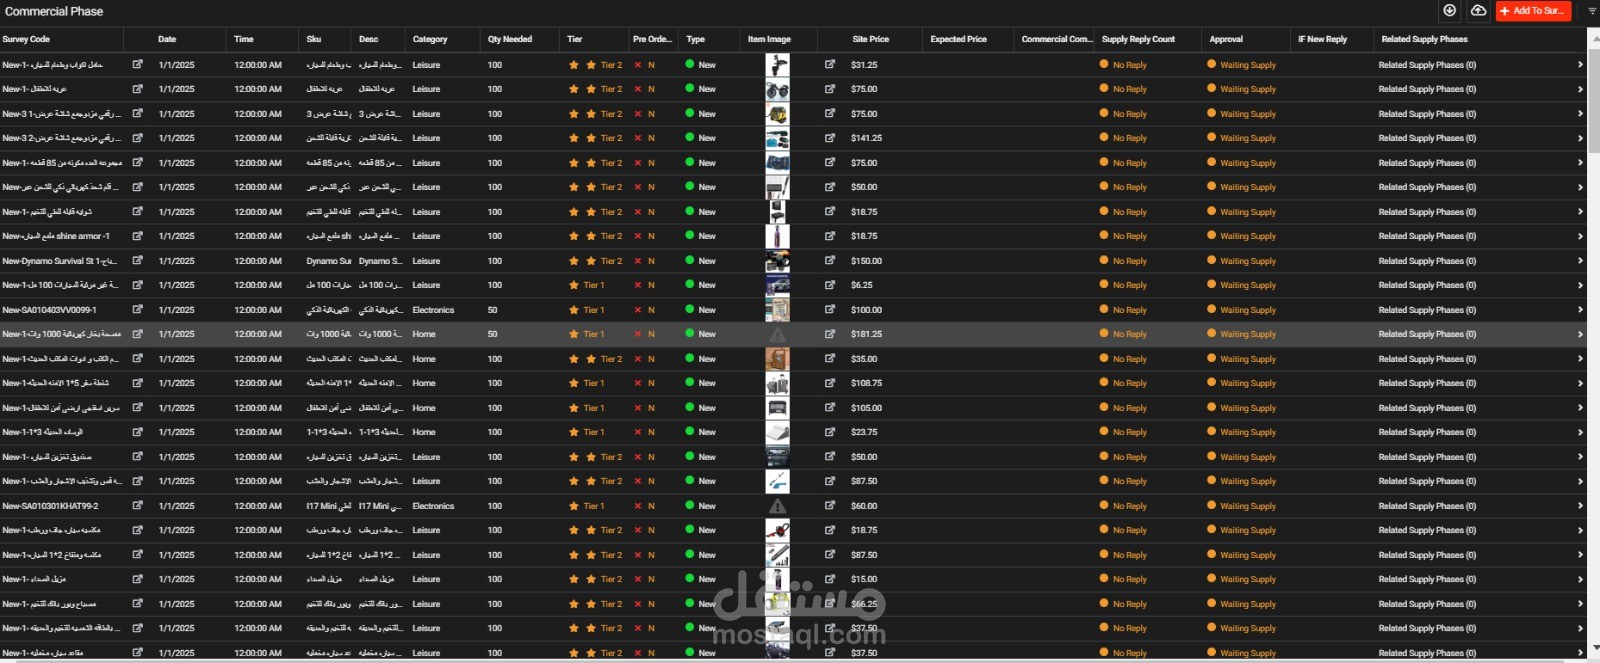Open item image thumbnail in $31.25 row
Screen dimensions: 1600x663
[x=777, y=65]
